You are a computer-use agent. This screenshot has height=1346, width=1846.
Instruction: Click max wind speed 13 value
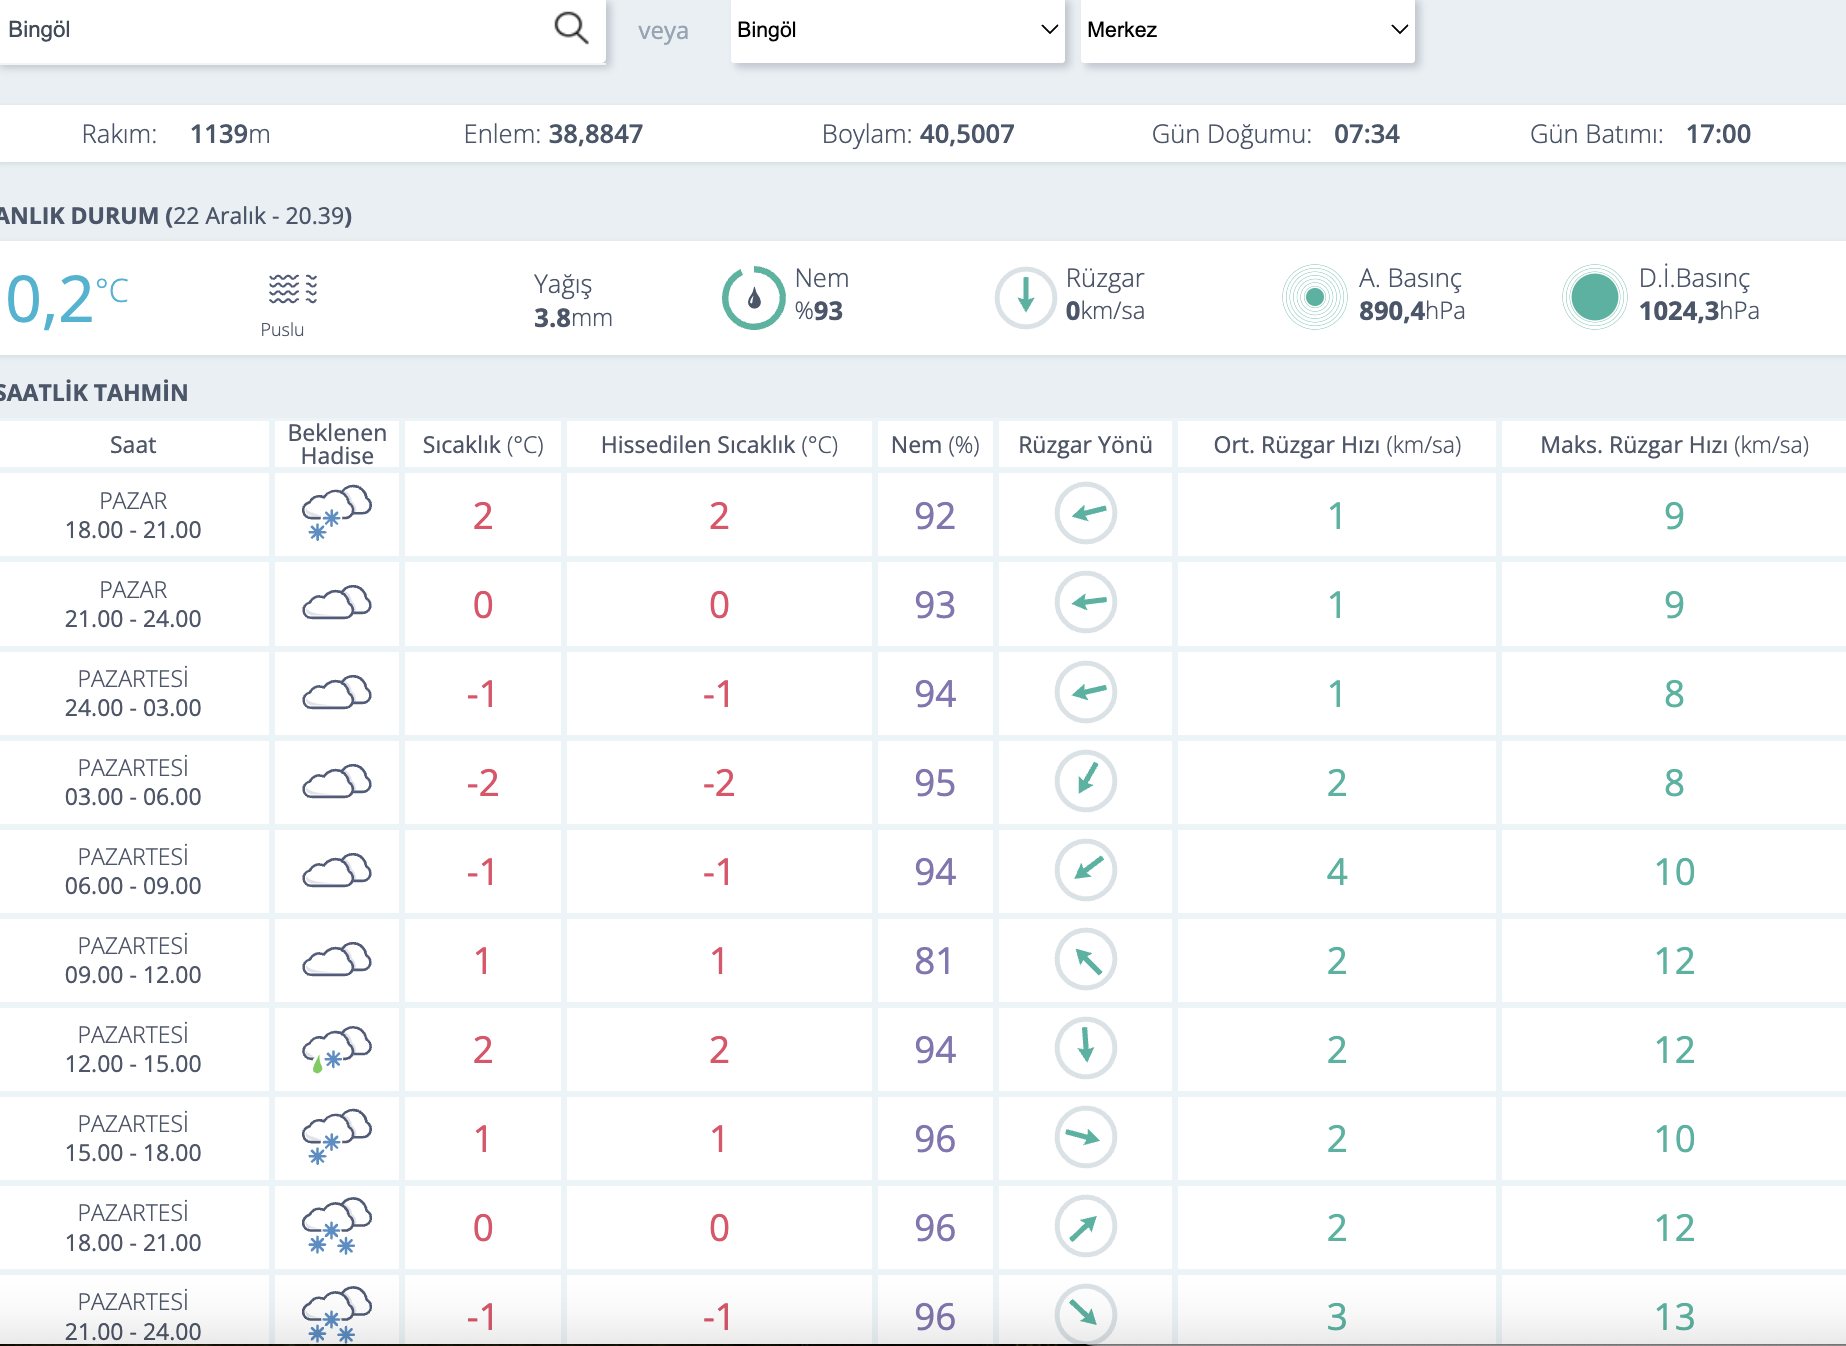point(1674,1317)
